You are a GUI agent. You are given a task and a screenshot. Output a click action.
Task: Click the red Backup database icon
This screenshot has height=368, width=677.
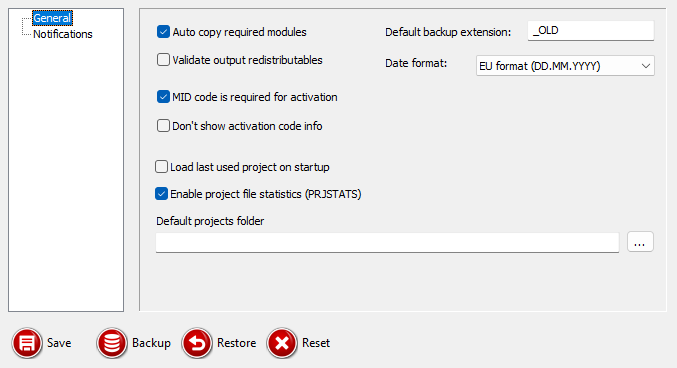click(112, 343)
